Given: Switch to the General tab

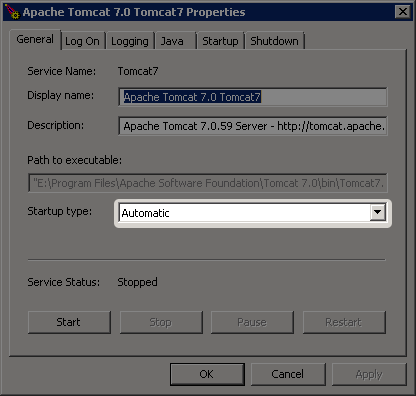Looking at the screenshot, I should [x=35, y=39].
